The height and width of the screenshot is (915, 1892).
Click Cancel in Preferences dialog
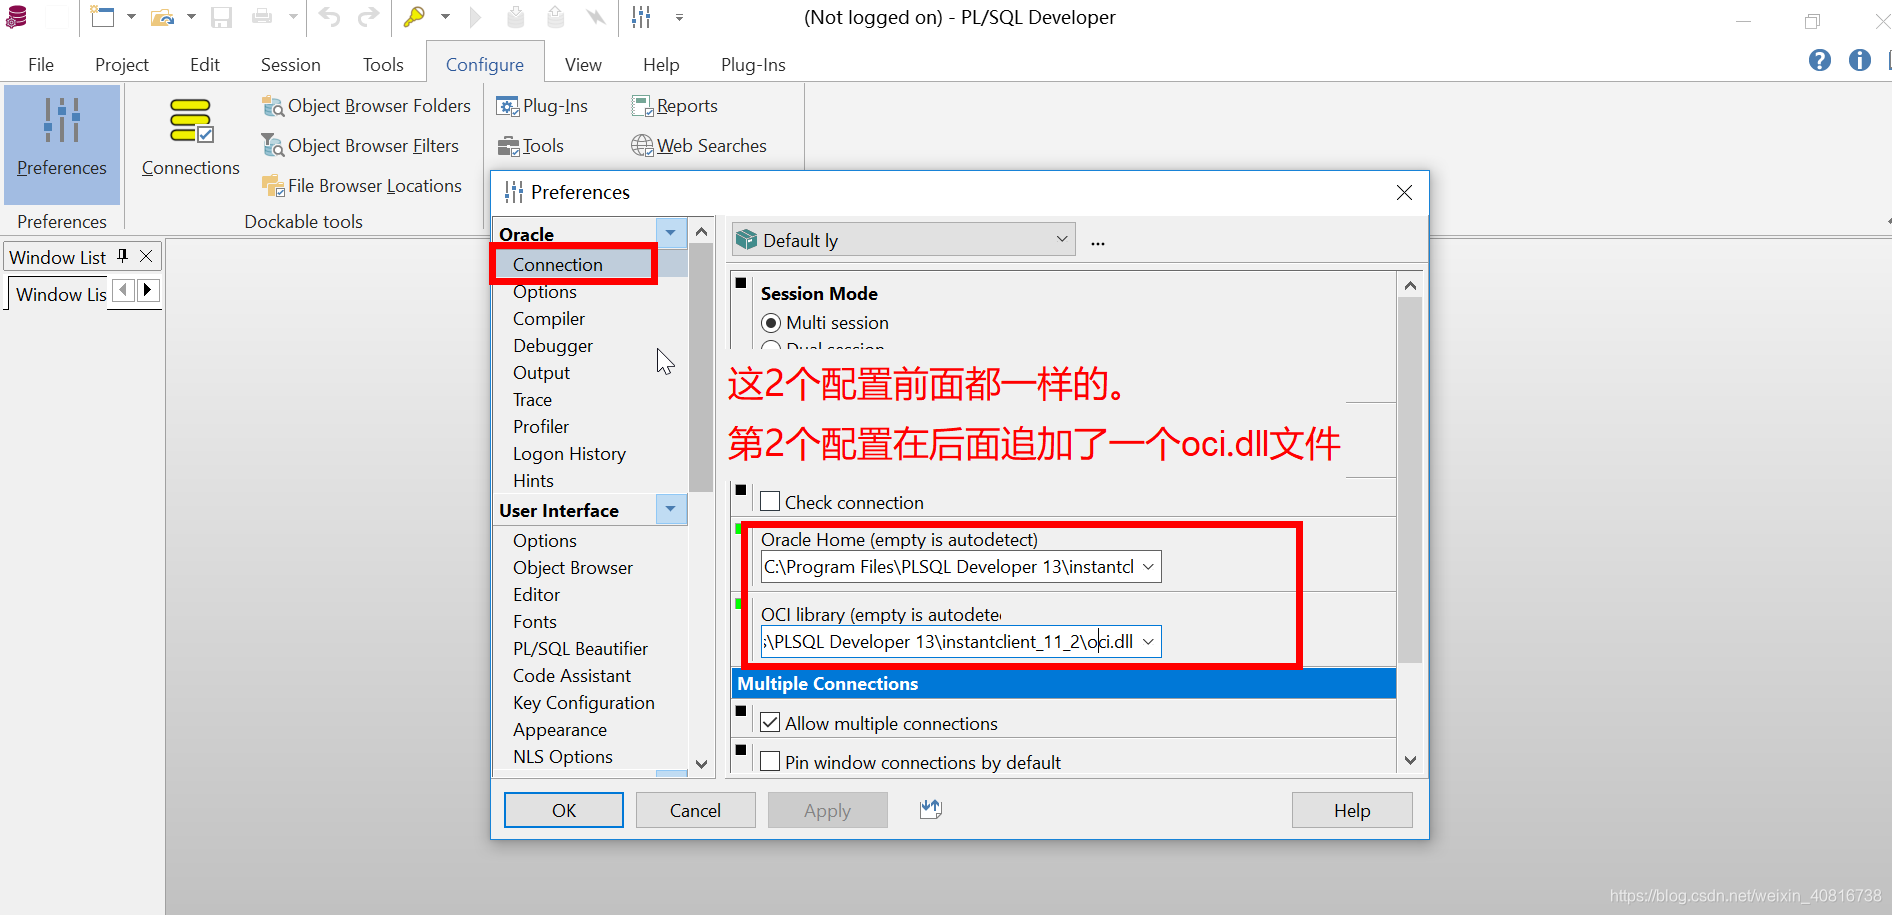coord(695,810)
